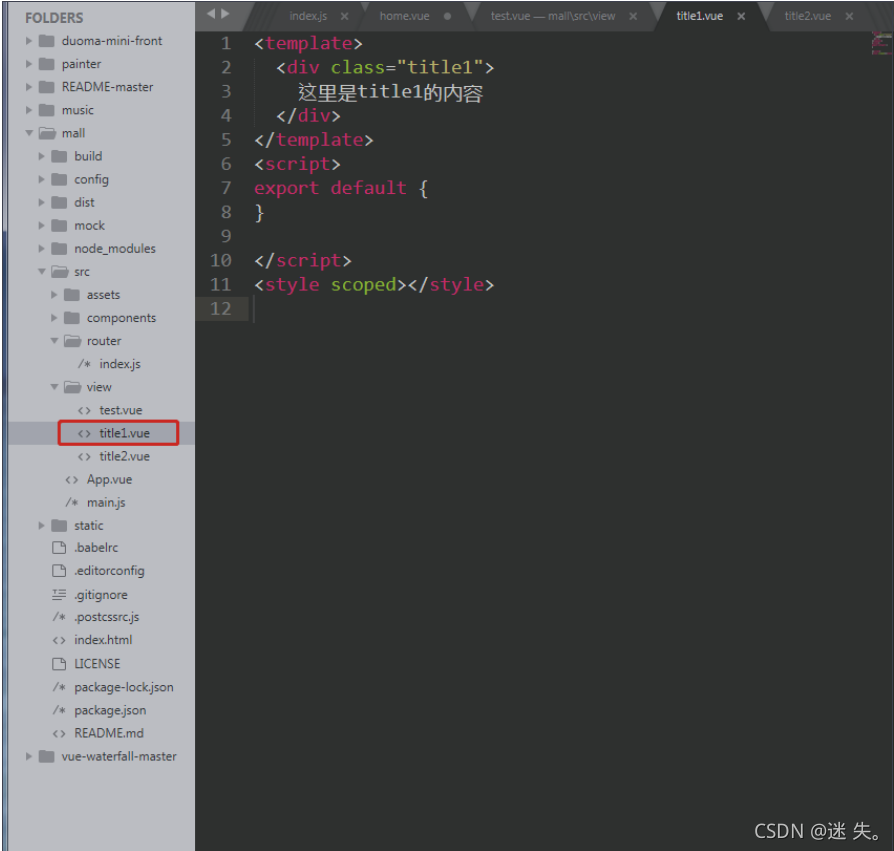
Task: Collapse the mall folder arrow
Action: click(29, 133)
